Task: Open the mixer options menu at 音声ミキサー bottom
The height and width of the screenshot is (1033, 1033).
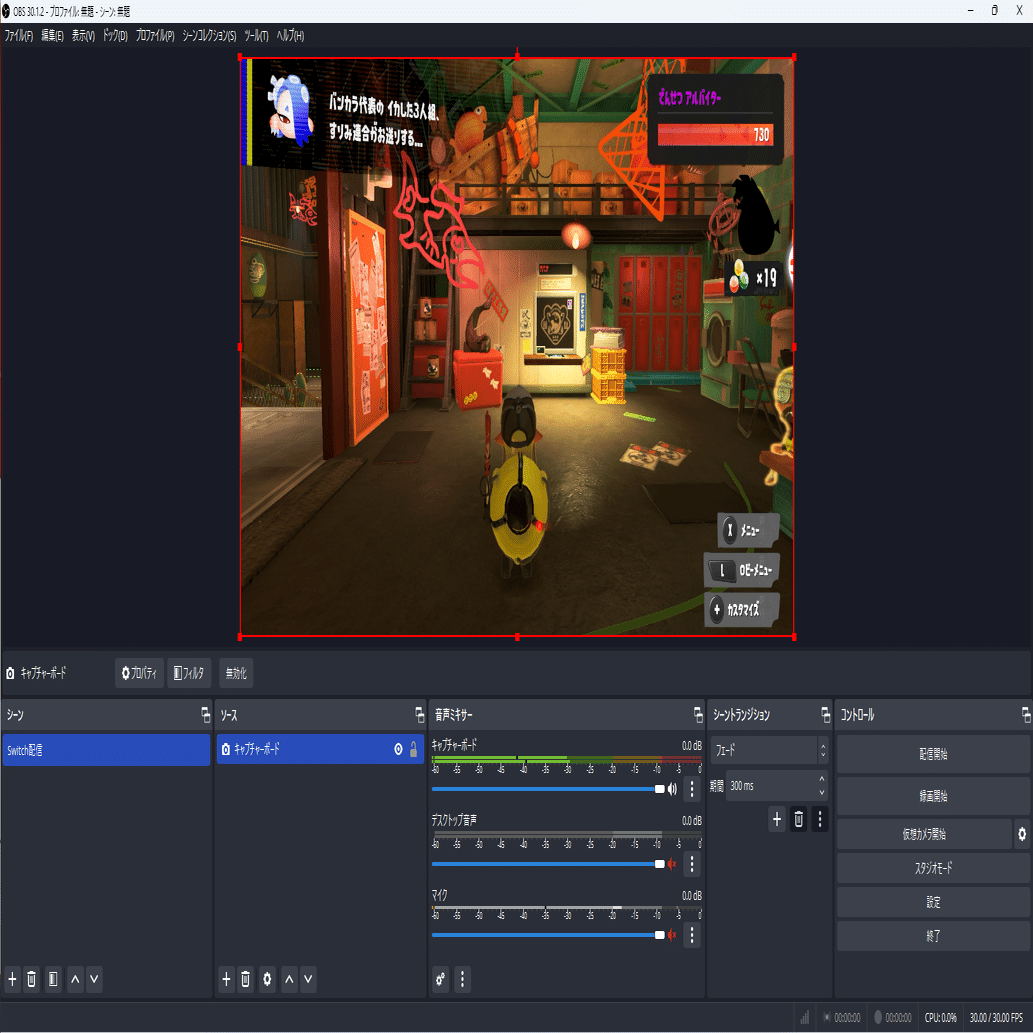Action: point(462,979)
